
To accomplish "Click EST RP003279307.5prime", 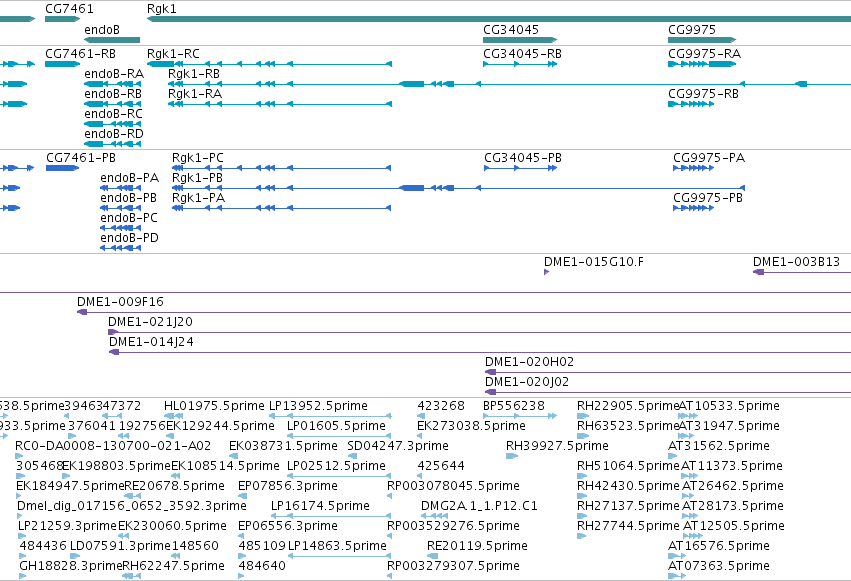I will click(453, 567).
